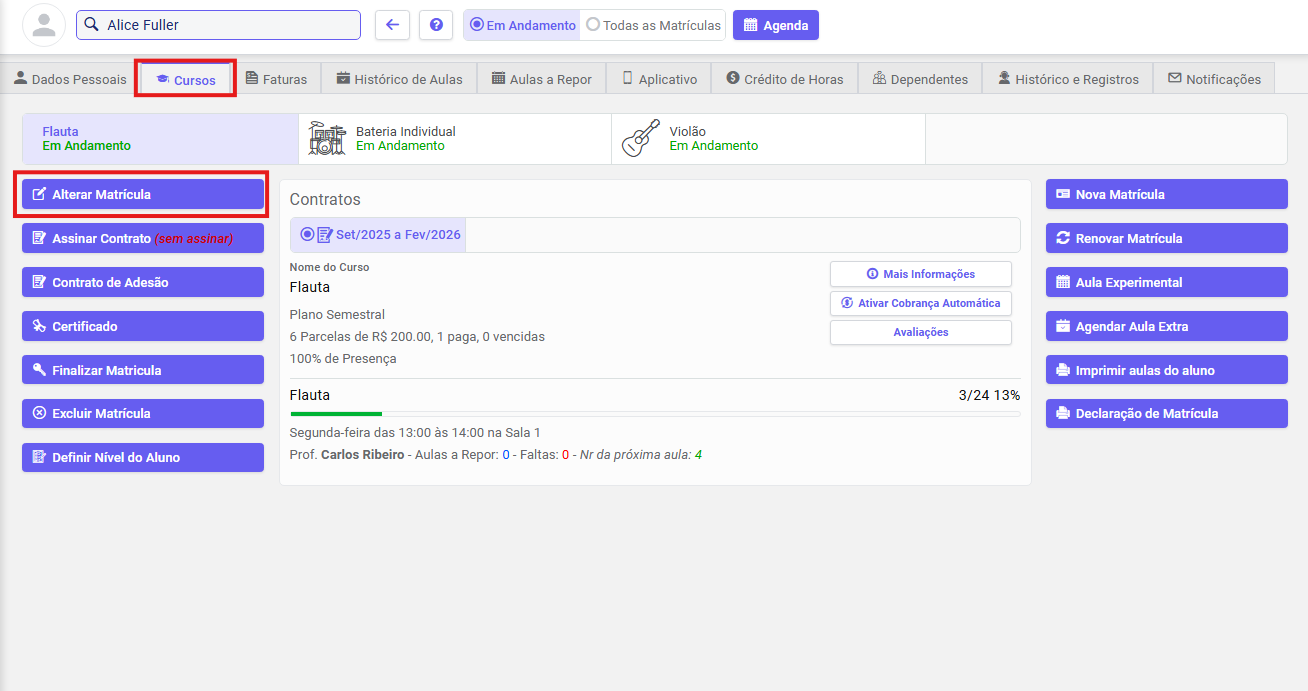Viewport: 1308px width, 691px height.
Task: Select the Set/2025 a Fev/2026 contract
Action: (x=381, y=235)
